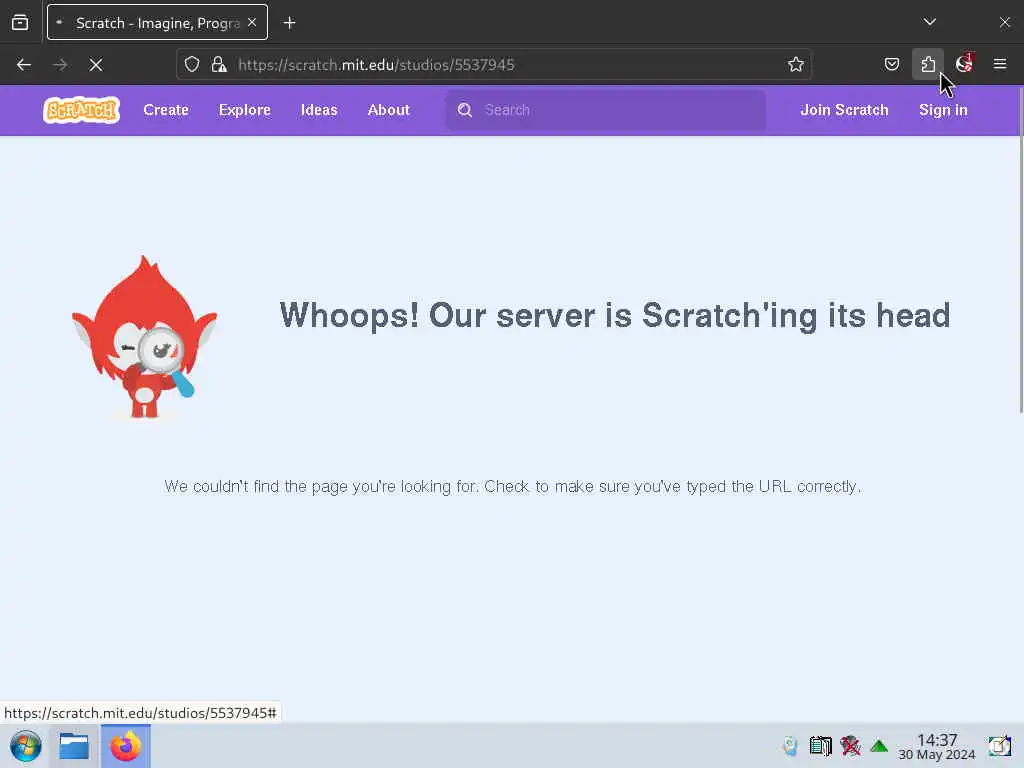Viewport: 1024px width, 768px height.
Task: Click the Scratch logo in navigation bar
Action: pyautogui.click(x=82, y=110)
